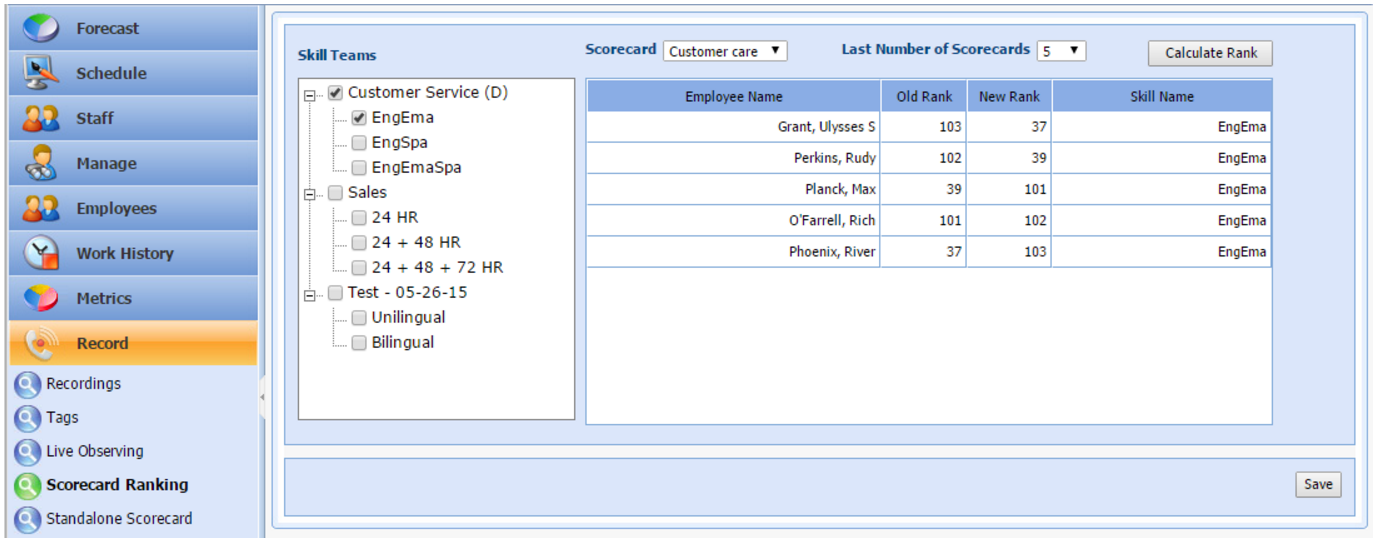Image resolution: width=1374 pixels, height=538 pixels.
Task: Enable the Bilingual checkbox
Action: tap(359, 343)
